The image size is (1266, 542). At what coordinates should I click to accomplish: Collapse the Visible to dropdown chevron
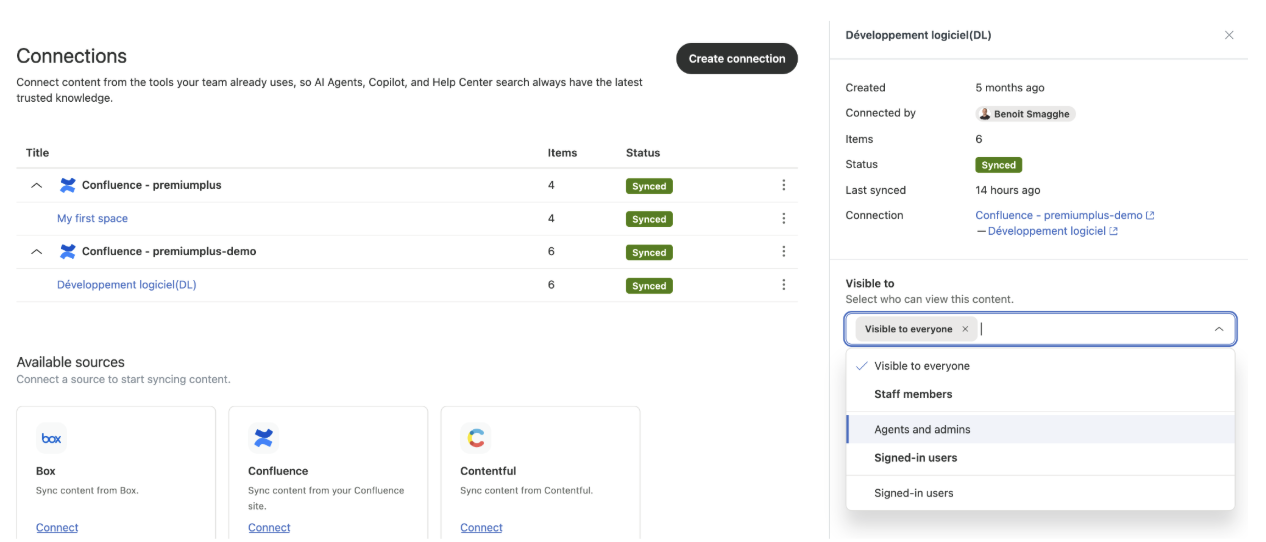pyautogui.click(x=1218, y=329)
